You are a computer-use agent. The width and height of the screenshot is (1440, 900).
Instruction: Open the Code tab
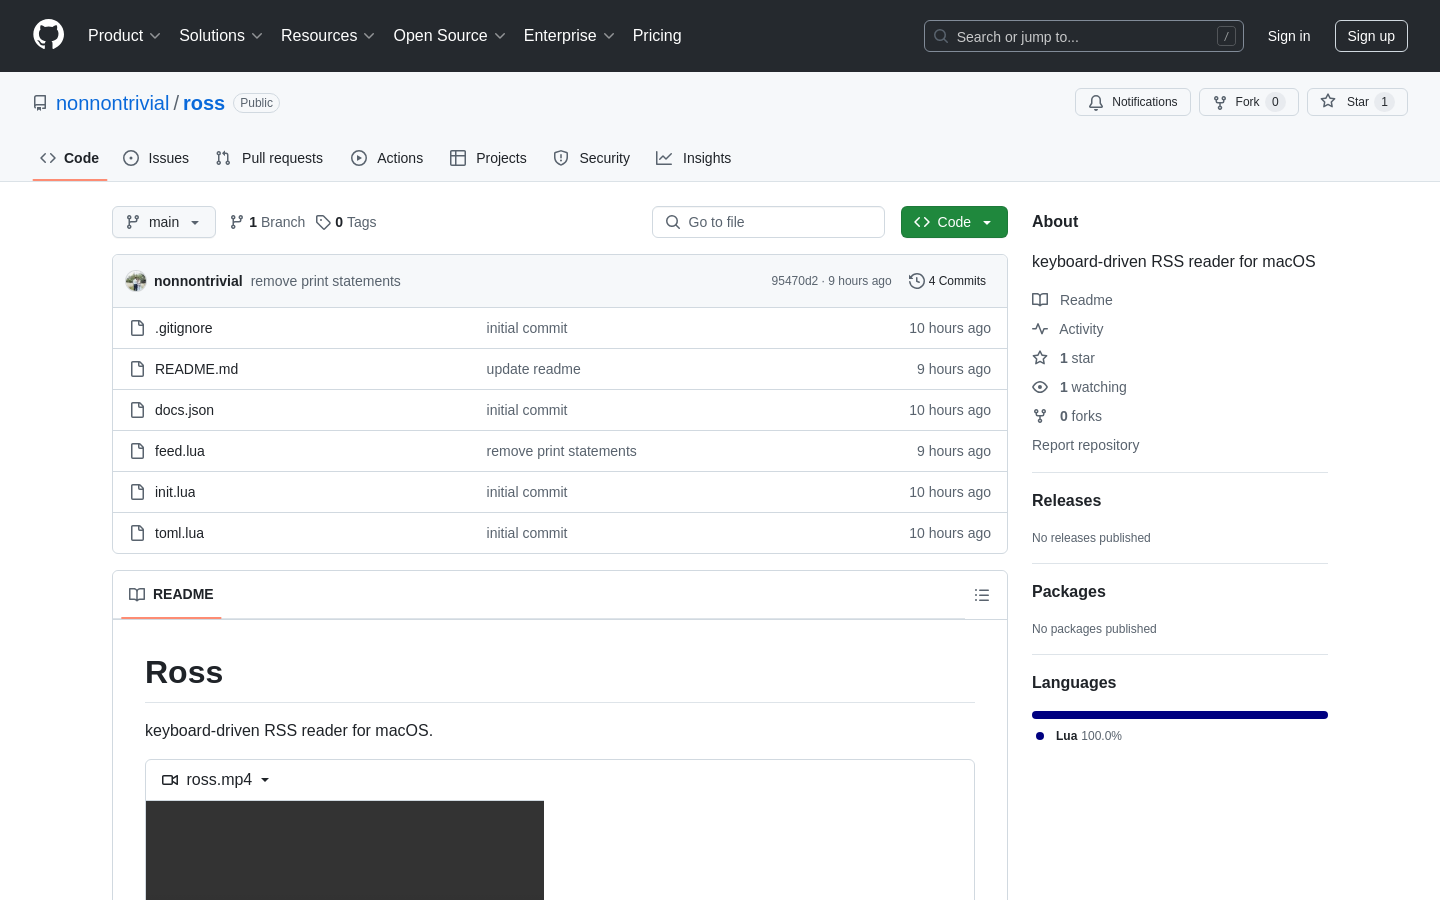(70, 158)
